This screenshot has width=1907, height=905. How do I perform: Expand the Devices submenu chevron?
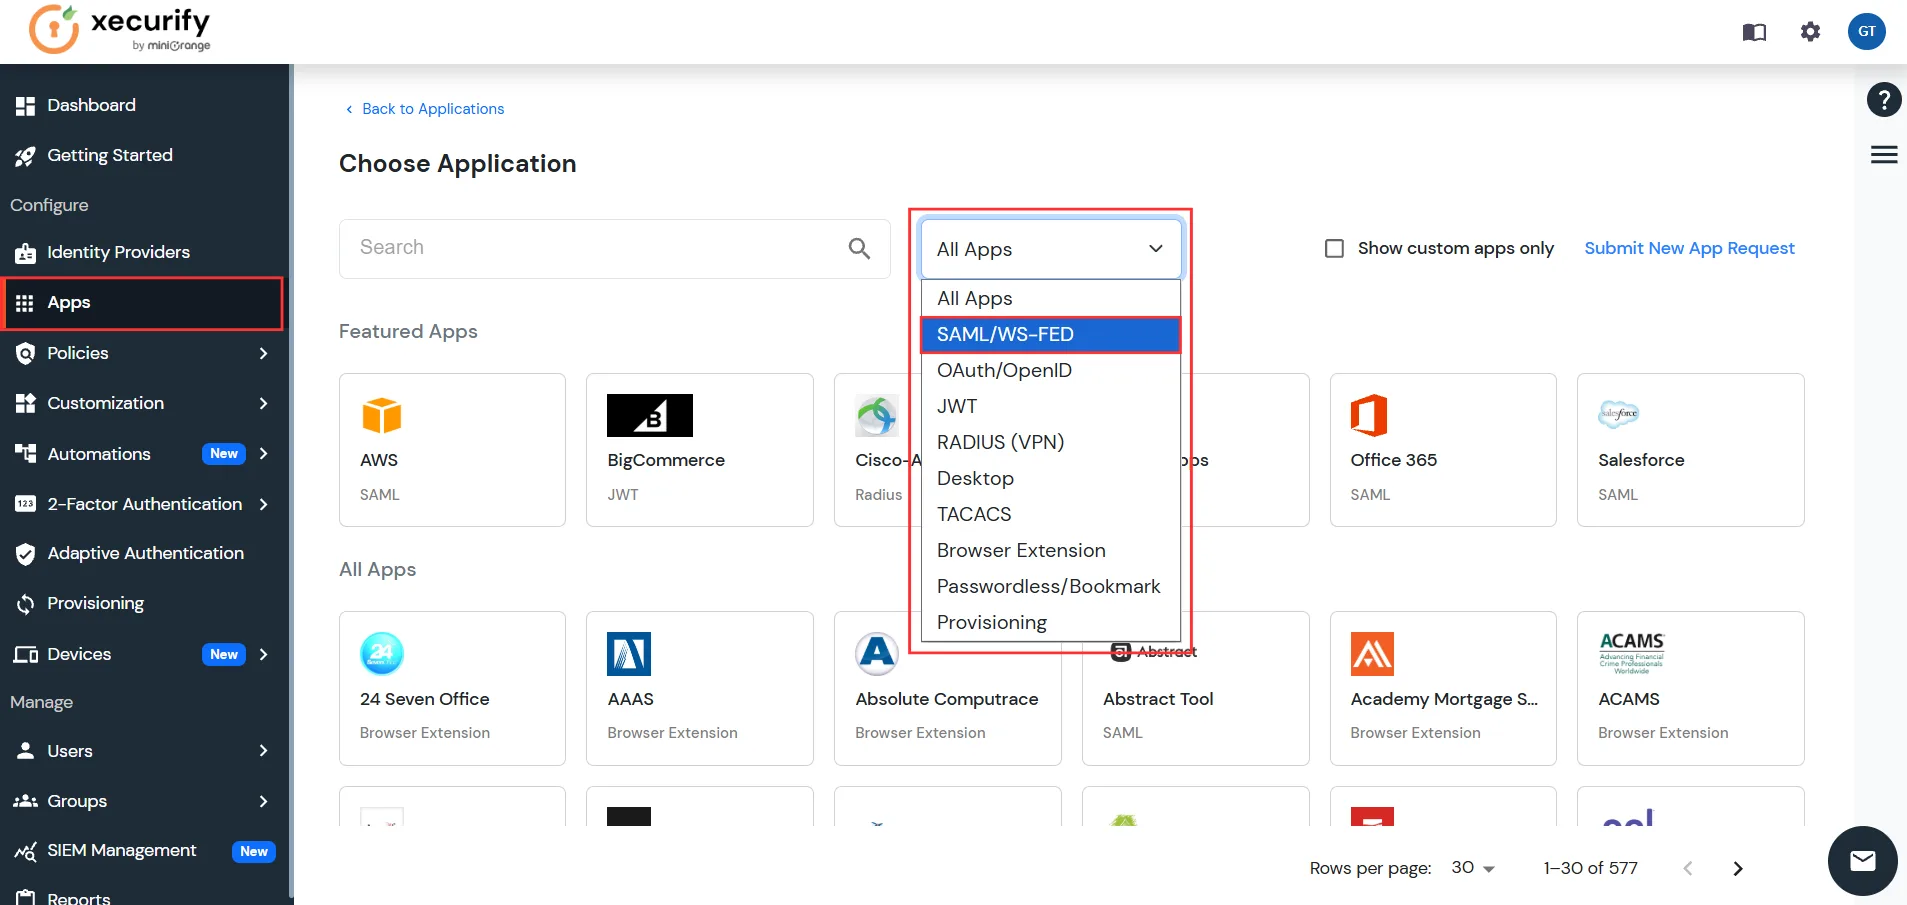click(263, 654)
